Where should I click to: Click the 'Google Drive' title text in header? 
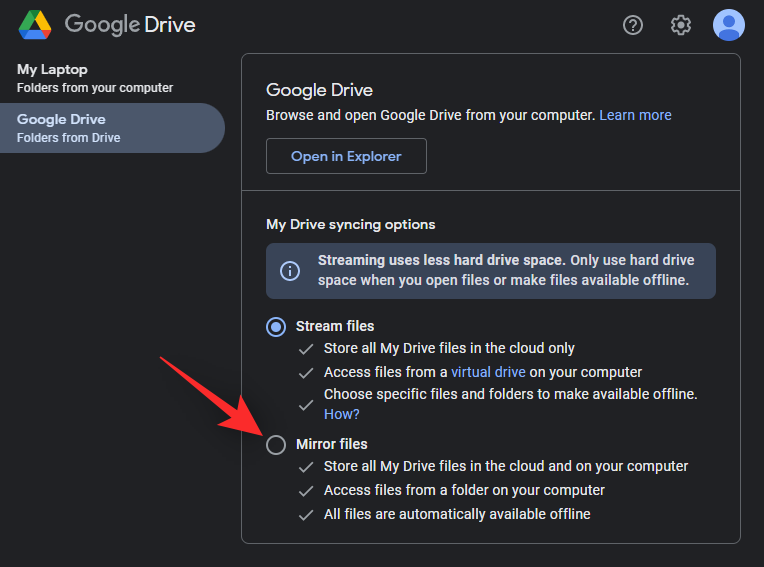pos(130,24)
